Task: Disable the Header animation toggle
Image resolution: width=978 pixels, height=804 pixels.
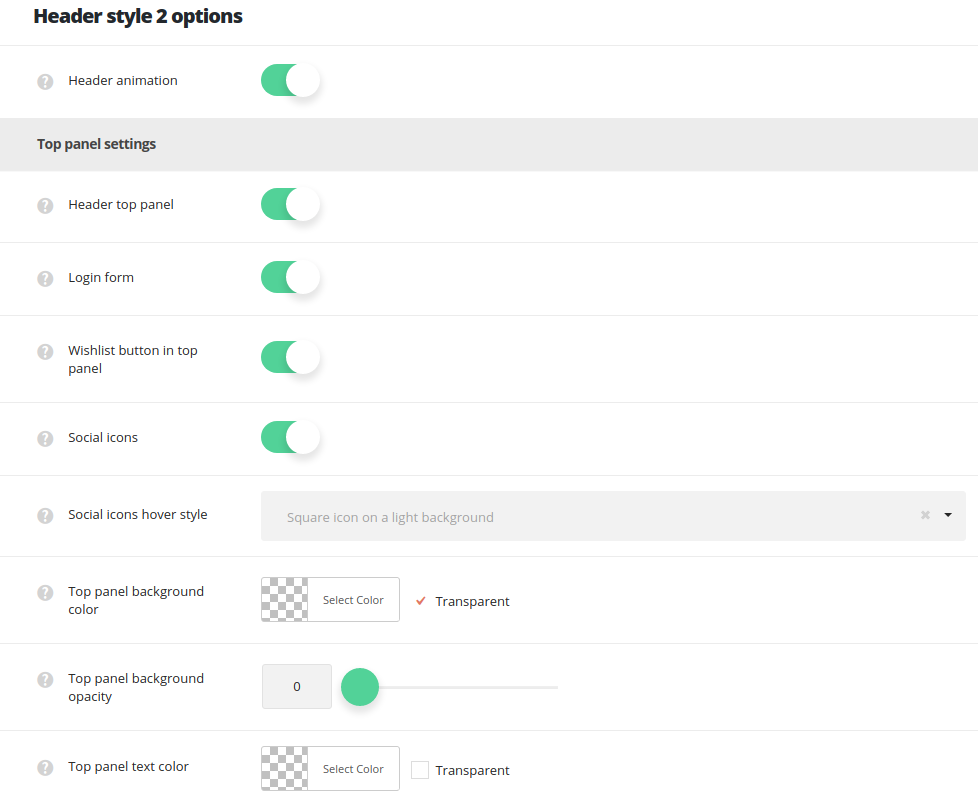Action: tap(290, 81)
